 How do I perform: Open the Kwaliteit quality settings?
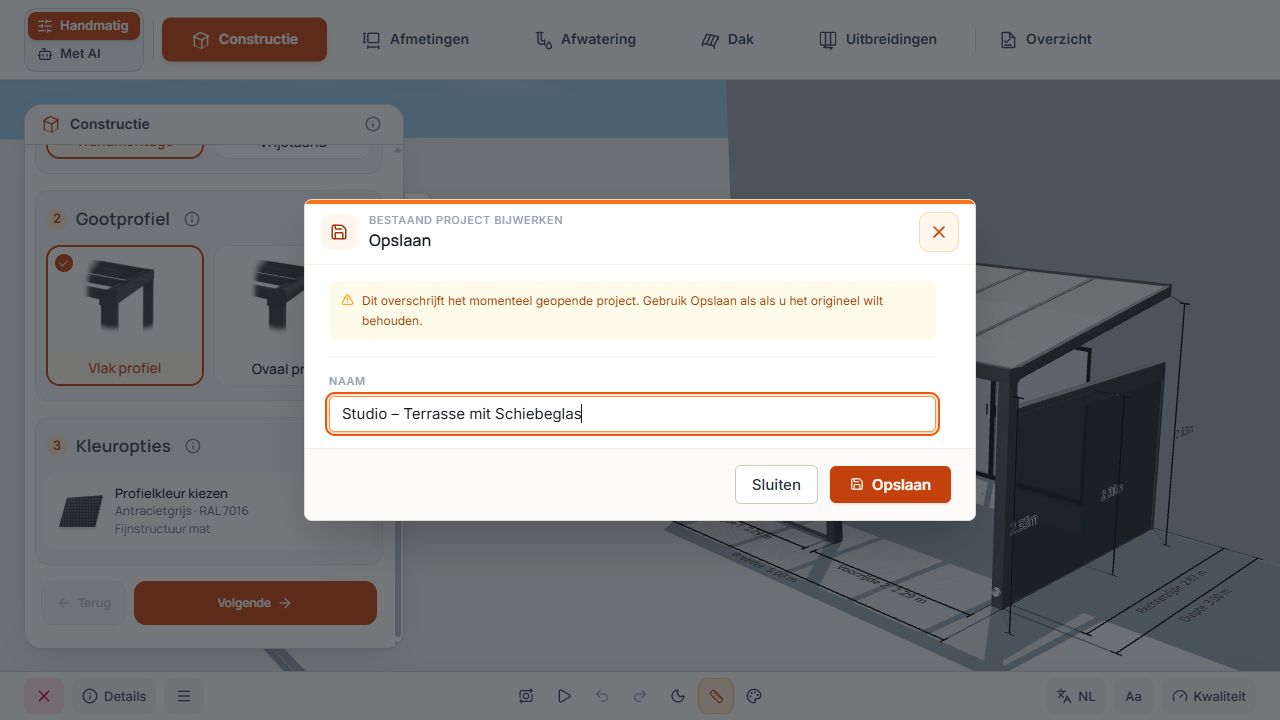point(1209,696)
